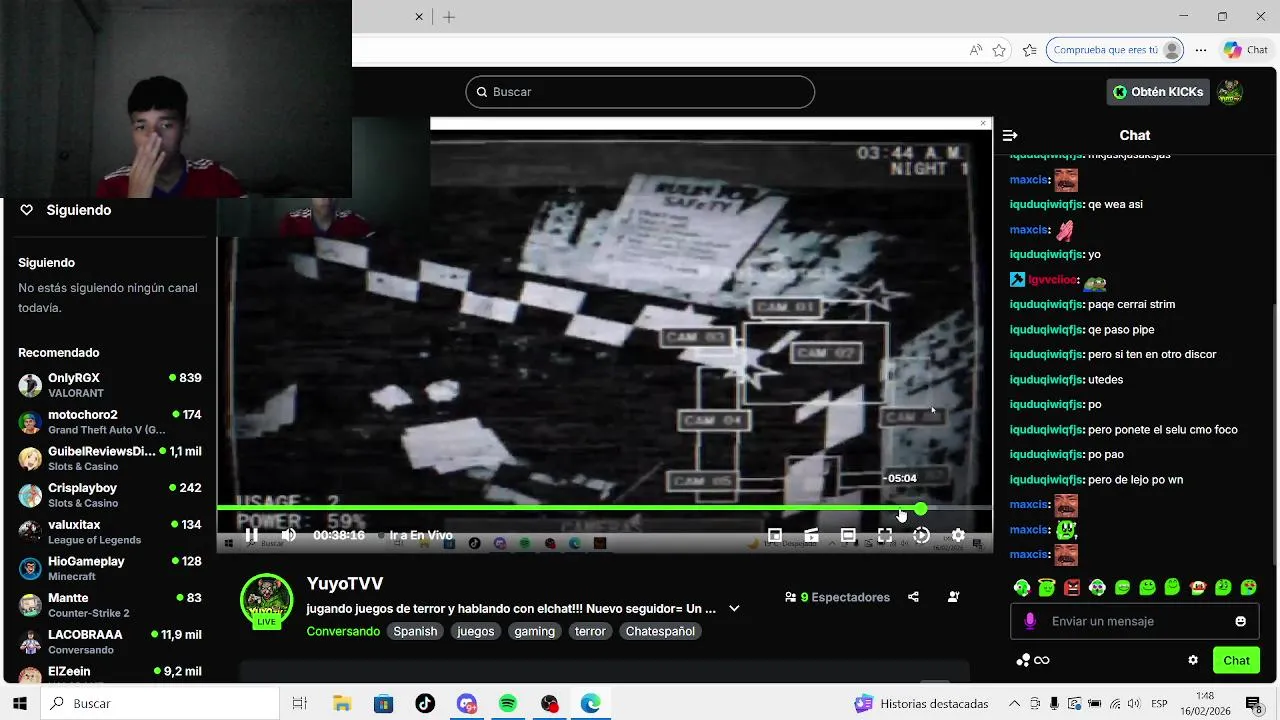Insert the red angry face emote
This screenshot has width=1280, height=720.
(1072, 587)
